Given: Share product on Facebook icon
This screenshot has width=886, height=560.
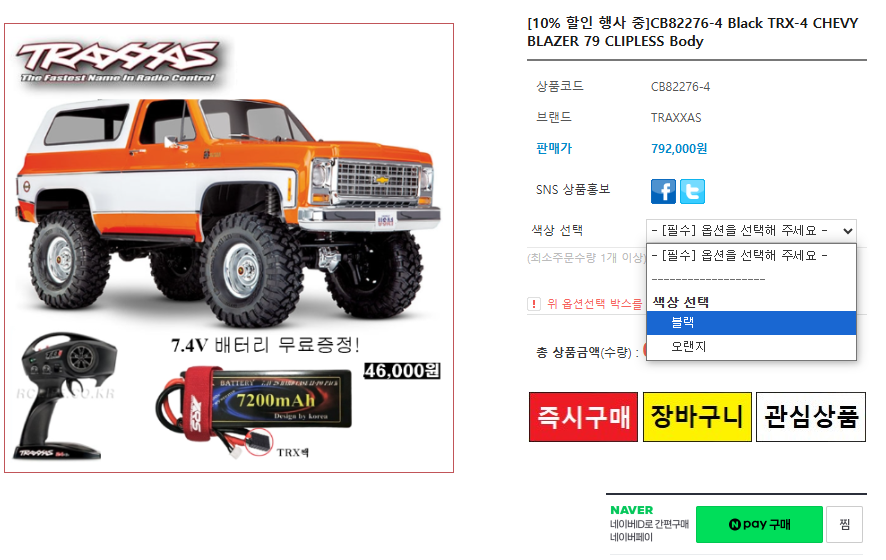Looking at the screenshot, I should pos(663,192).
